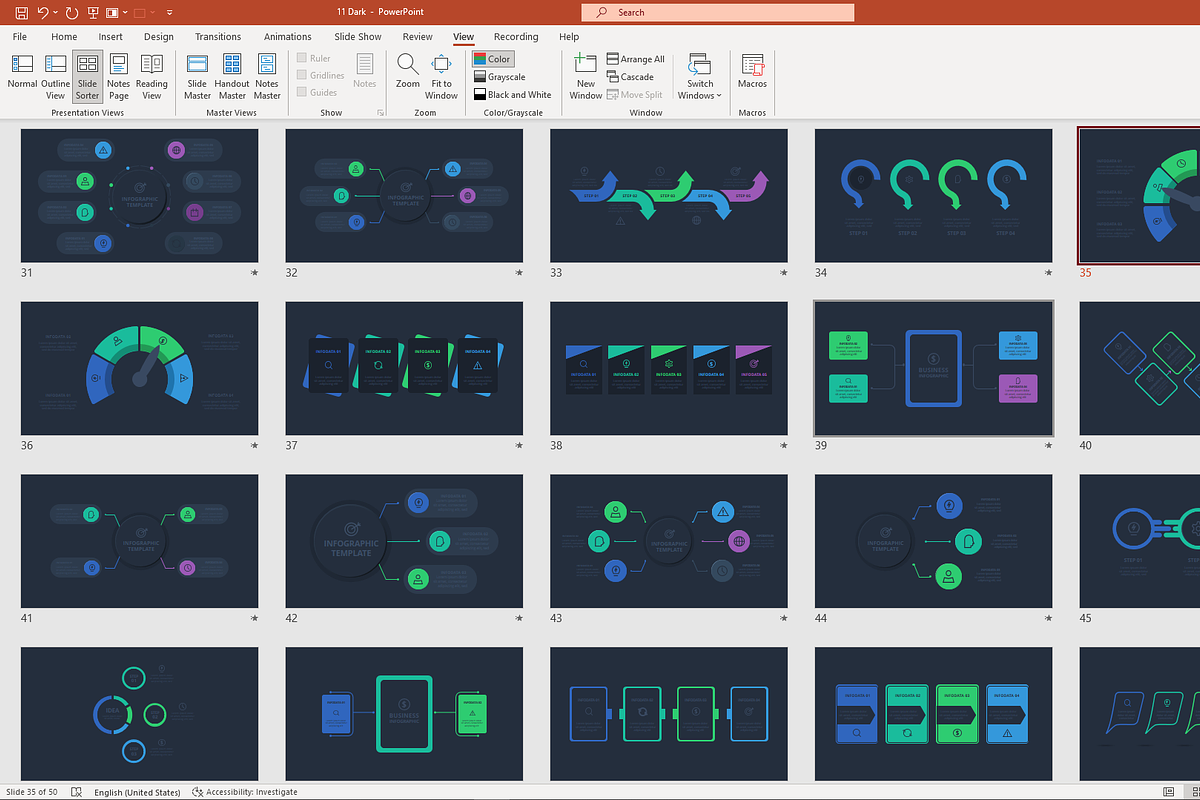Select slide 37 cards thumbnail
1200x800 pixels.
[404, 368]
